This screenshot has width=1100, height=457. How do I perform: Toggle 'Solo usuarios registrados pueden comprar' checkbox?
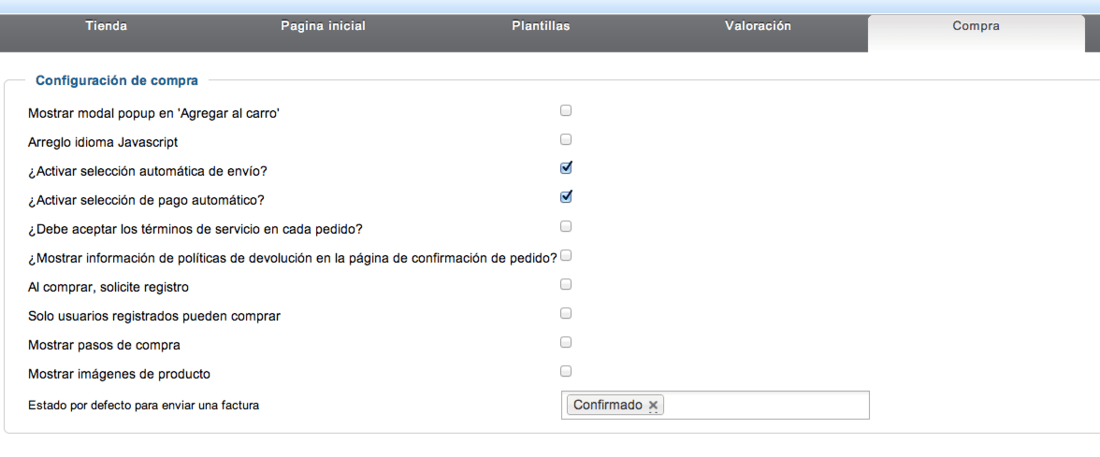click(x=566, y=313)
